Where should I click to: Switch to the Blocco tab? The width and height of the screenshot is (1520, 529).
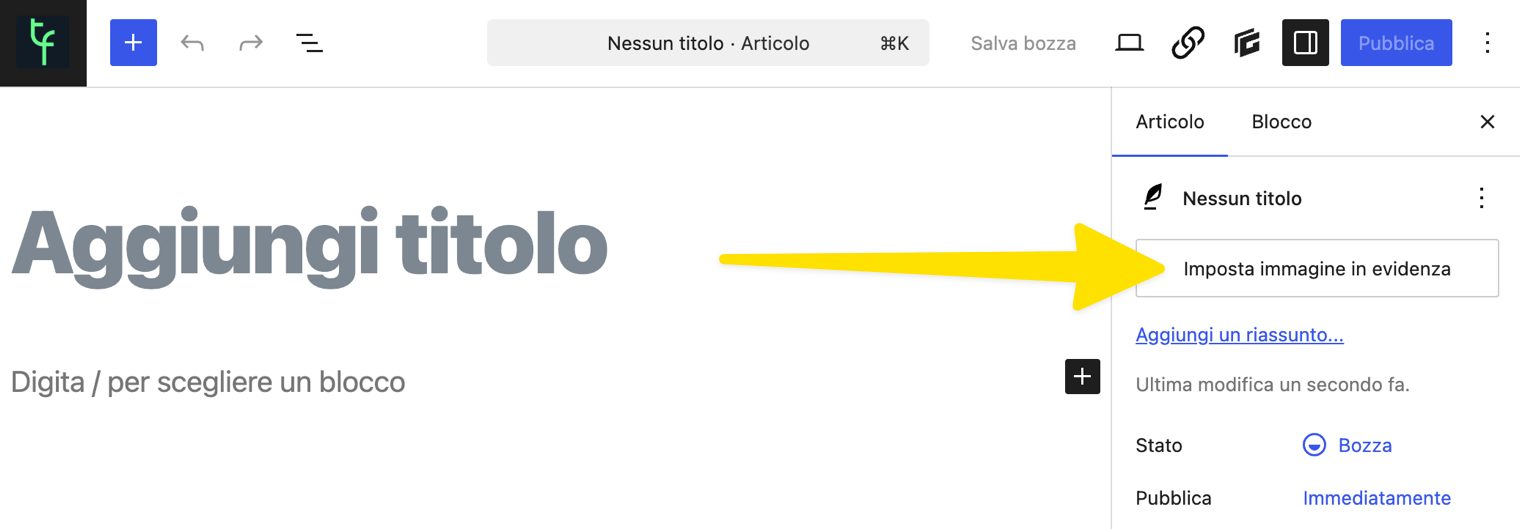[1281, 122]
